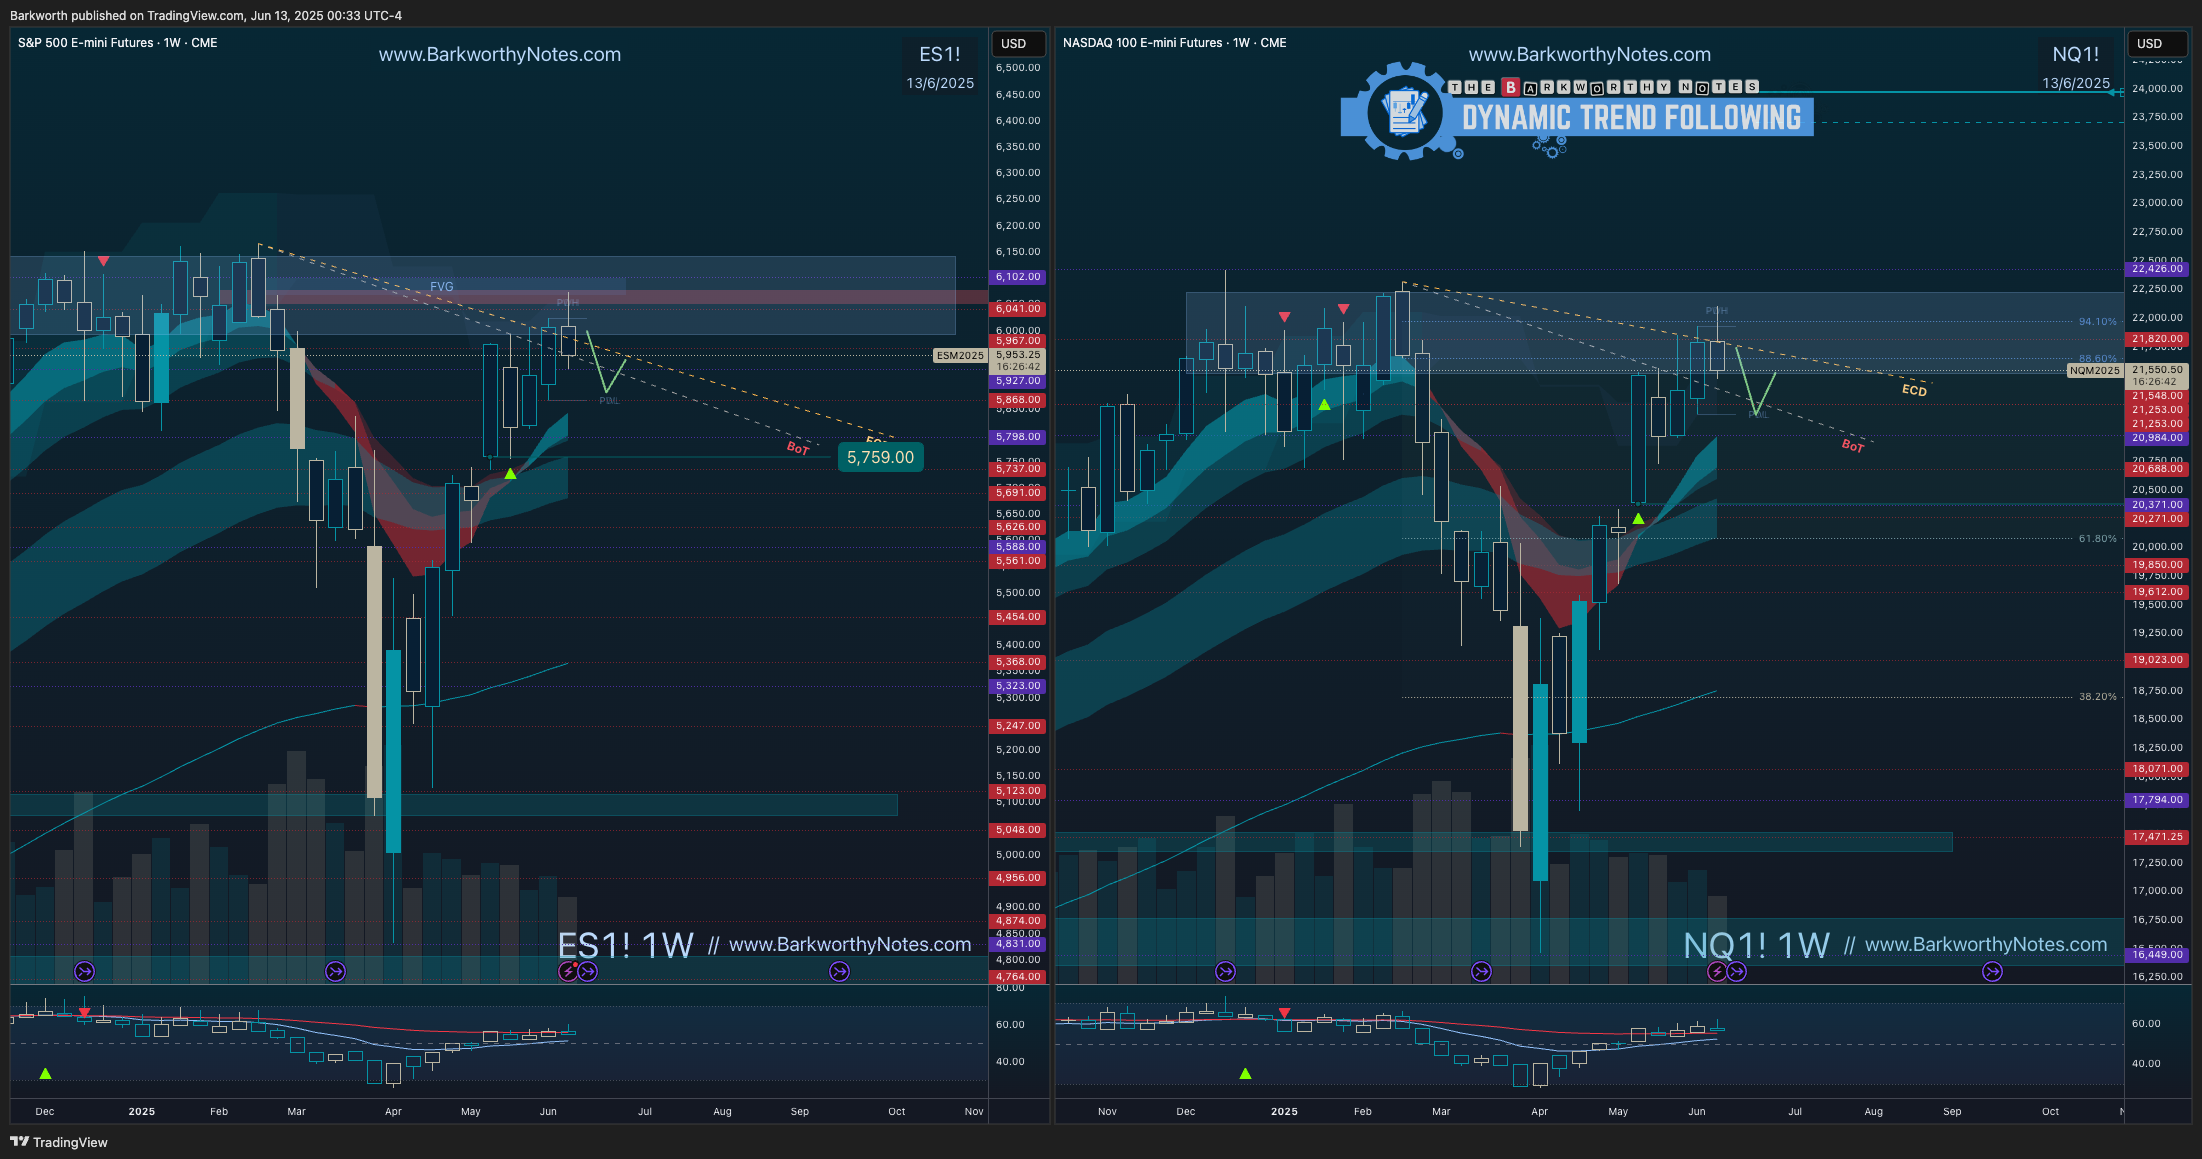2202x1159 pixels.
Task: Click the ES chart lightning news icon near June
Action: click(569, 971)
